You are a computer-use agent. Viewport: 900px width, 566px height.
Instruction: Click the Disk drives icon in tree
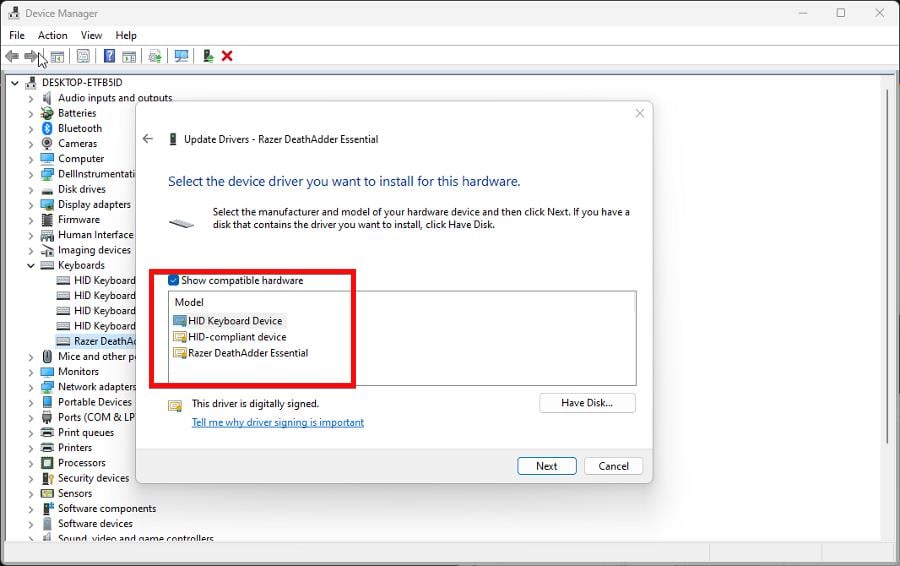(x=47, y=190)
